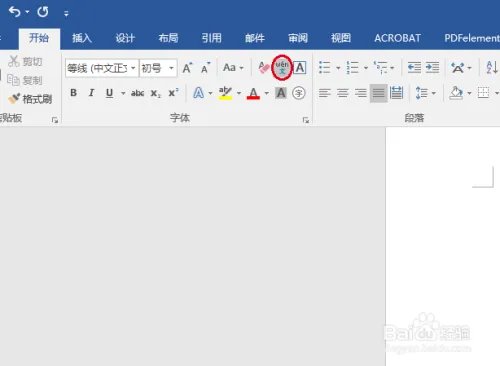The image size is (500, 366).
Task: Open the 邮件 tab
Action: tap(255, 38)
